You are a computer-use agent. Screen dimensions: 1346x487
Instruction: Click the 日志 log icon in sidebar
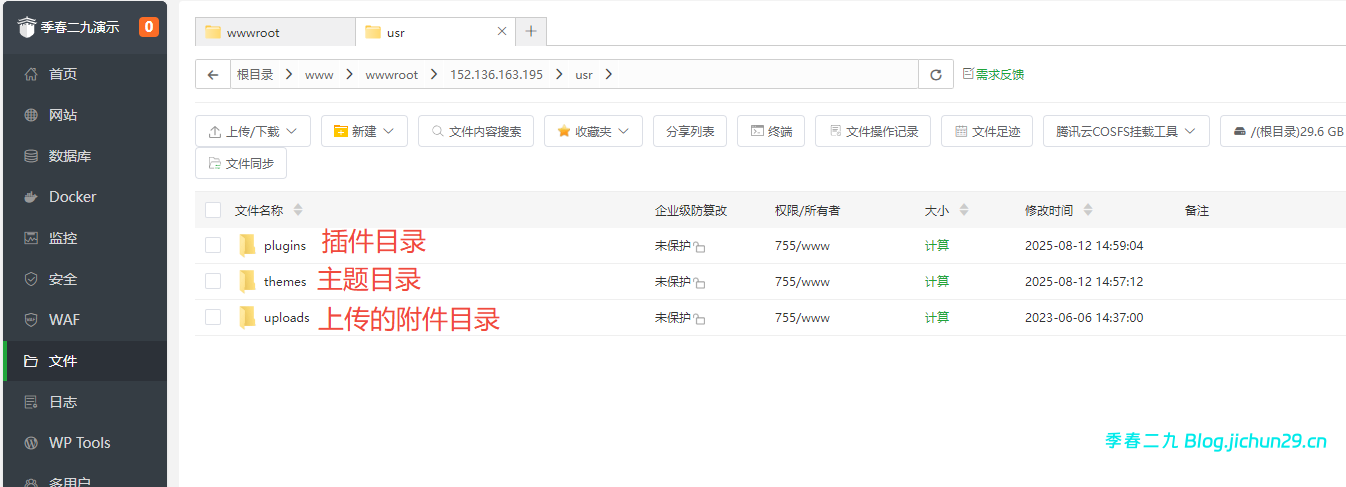pos(31,402)
